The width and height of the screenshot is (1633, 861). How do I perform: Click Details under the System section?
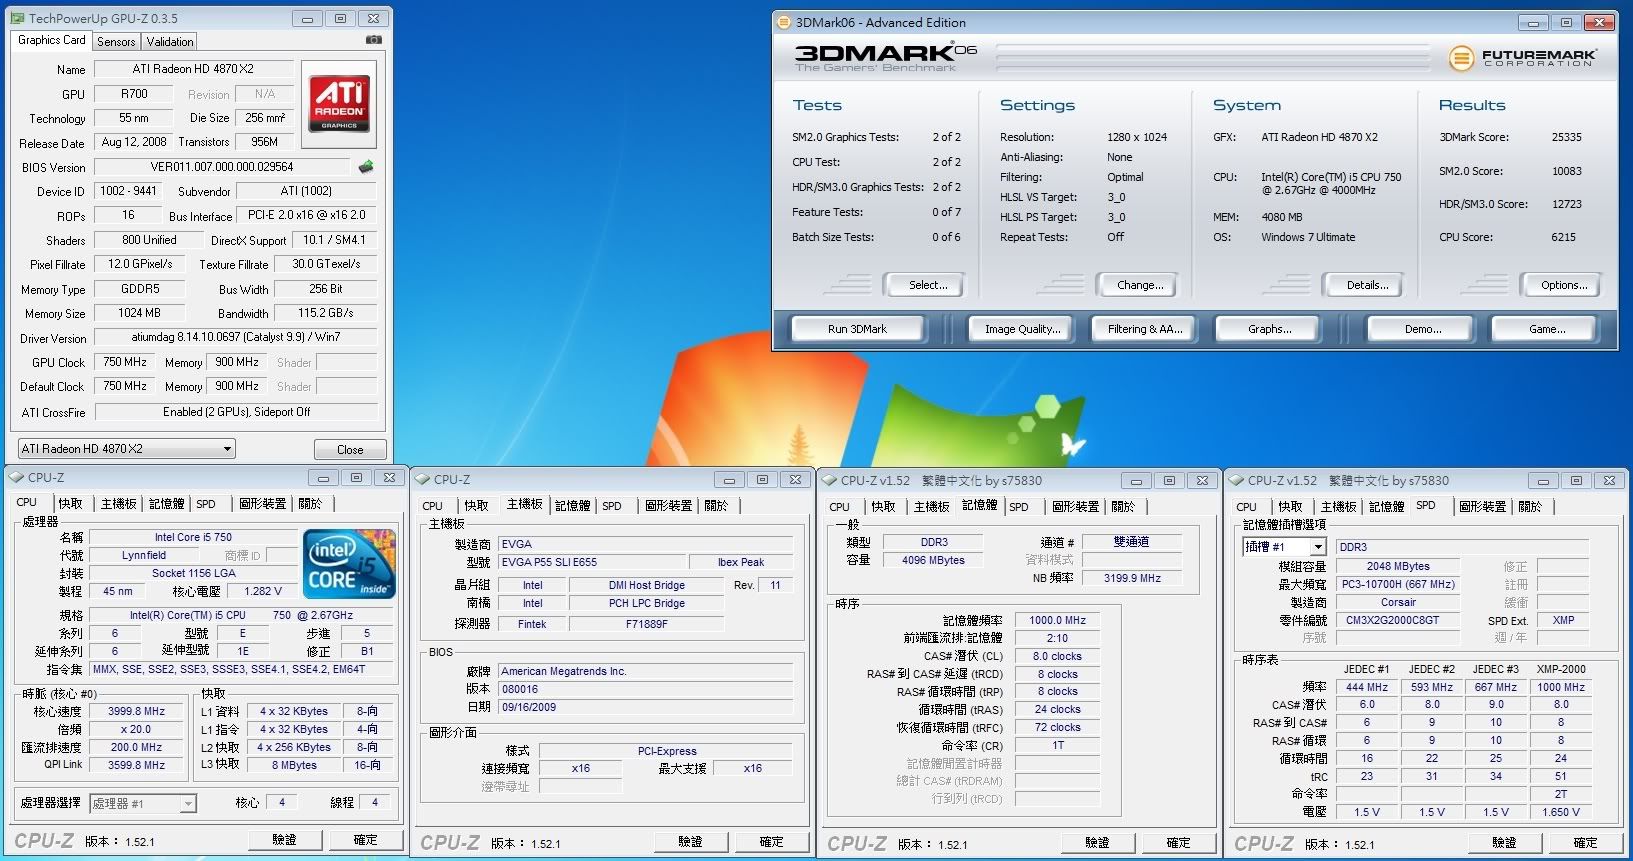point(1367,285)
